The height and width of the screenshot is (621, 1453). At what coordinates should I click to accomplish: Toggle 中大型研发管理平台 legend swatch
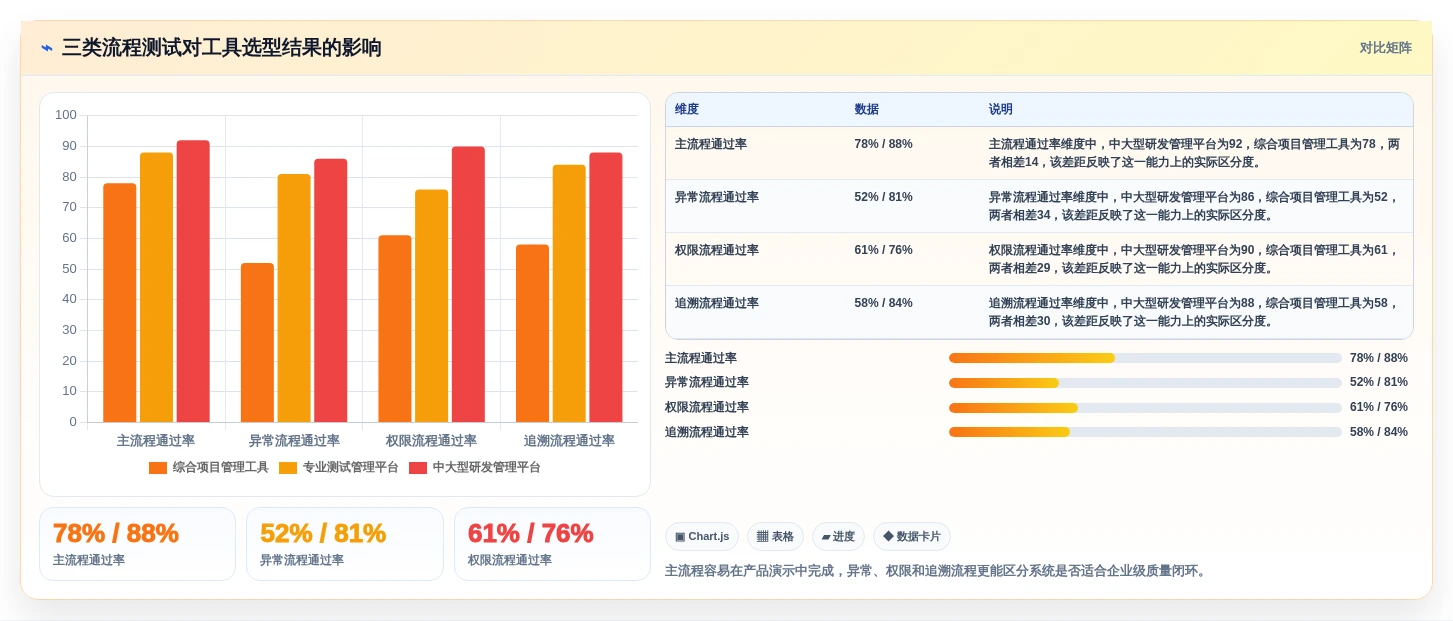pyautogui.click(x=418, y=468)
